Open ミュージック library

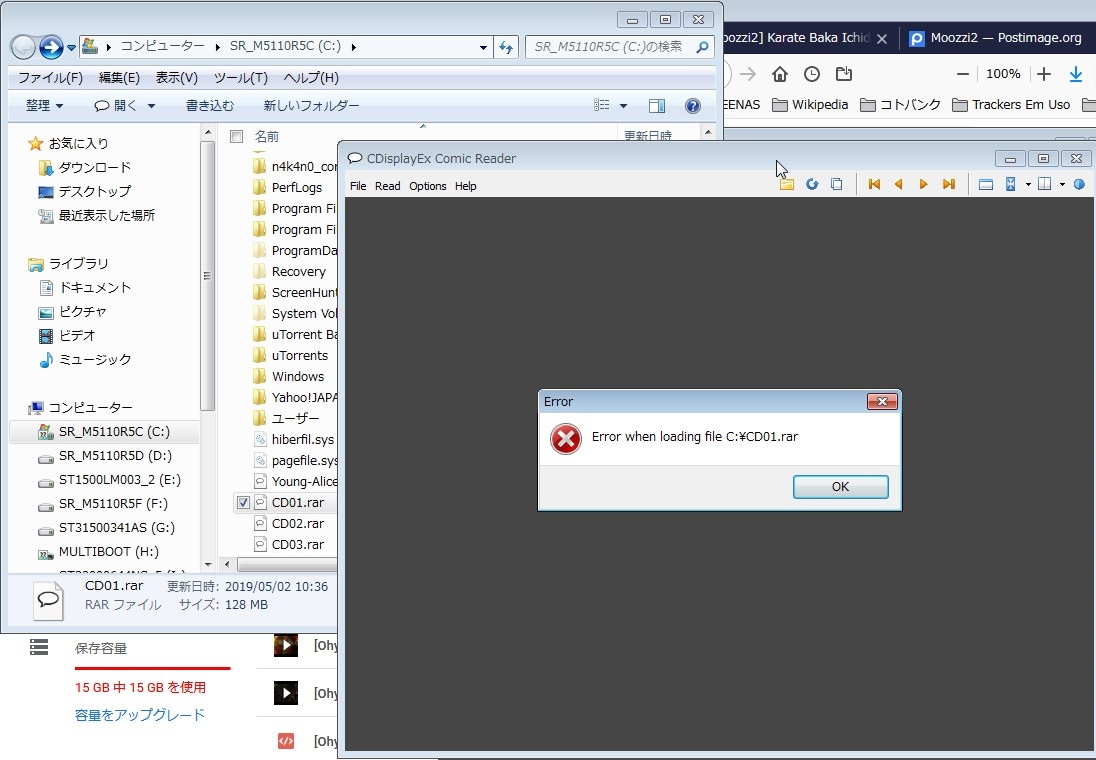[x=94, y=360]
